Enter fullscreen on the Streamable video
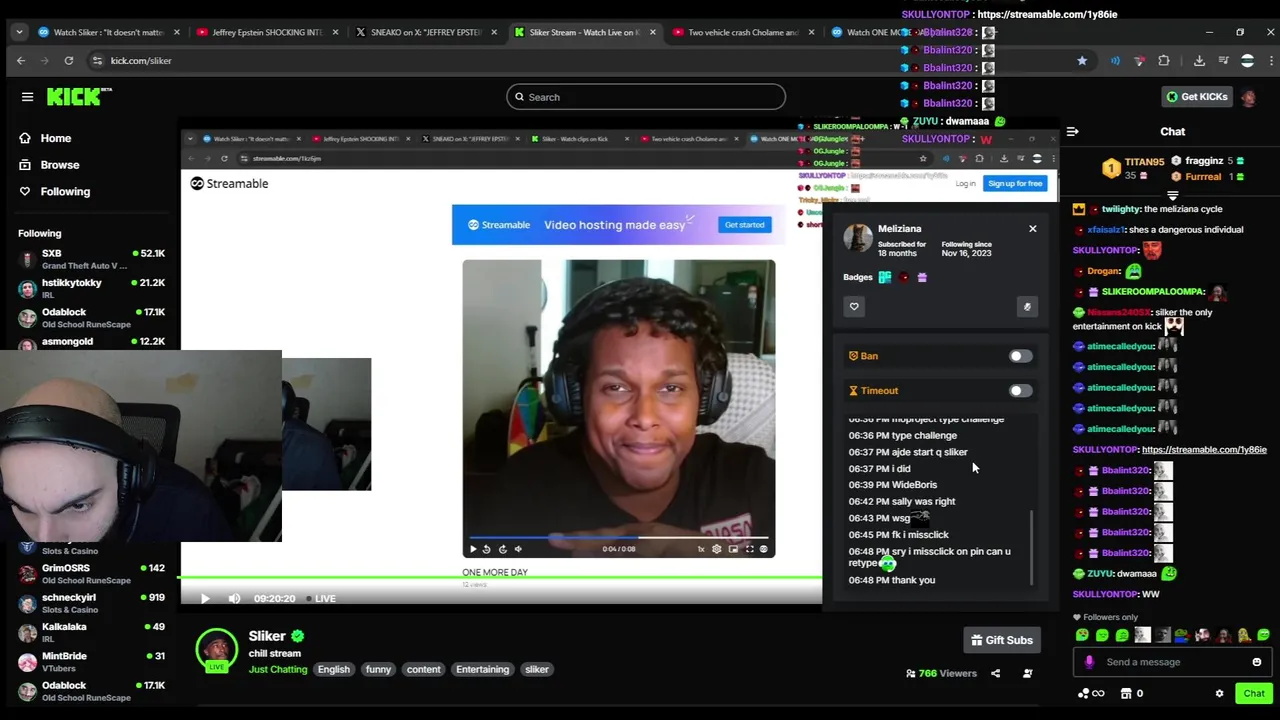Viewport: 1280px width, 720px height. pos(749,549)
